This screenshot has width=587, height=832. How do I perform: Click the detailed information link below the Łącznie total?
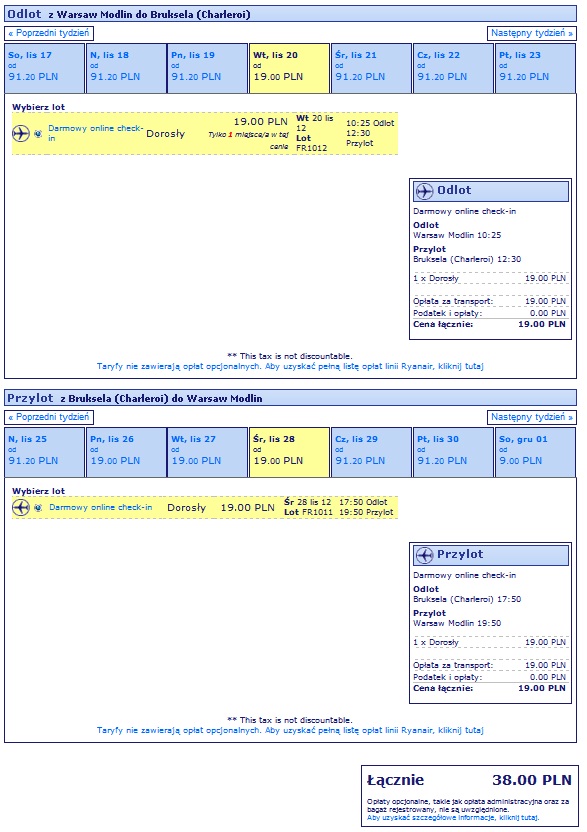453,818
